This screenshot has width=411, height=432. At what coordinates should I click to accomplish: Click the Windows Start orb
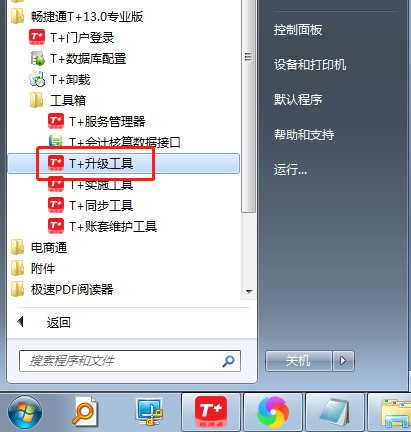coord(25,413)
